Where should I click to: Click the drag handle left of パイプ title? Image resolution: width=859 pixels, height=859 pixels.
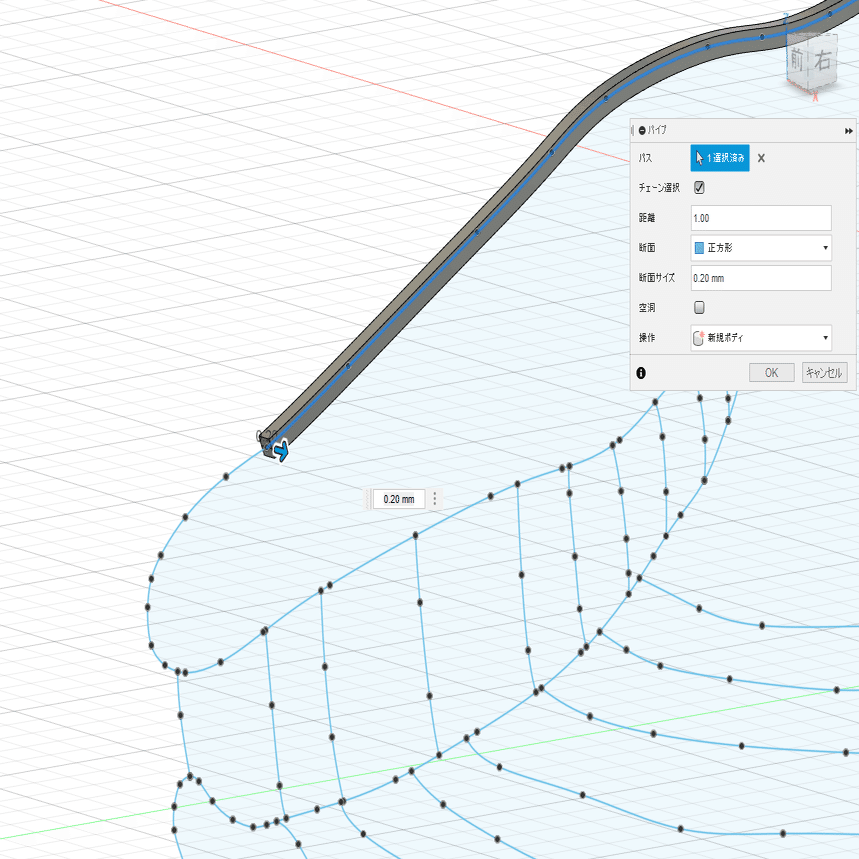click(x=633, y=130)
